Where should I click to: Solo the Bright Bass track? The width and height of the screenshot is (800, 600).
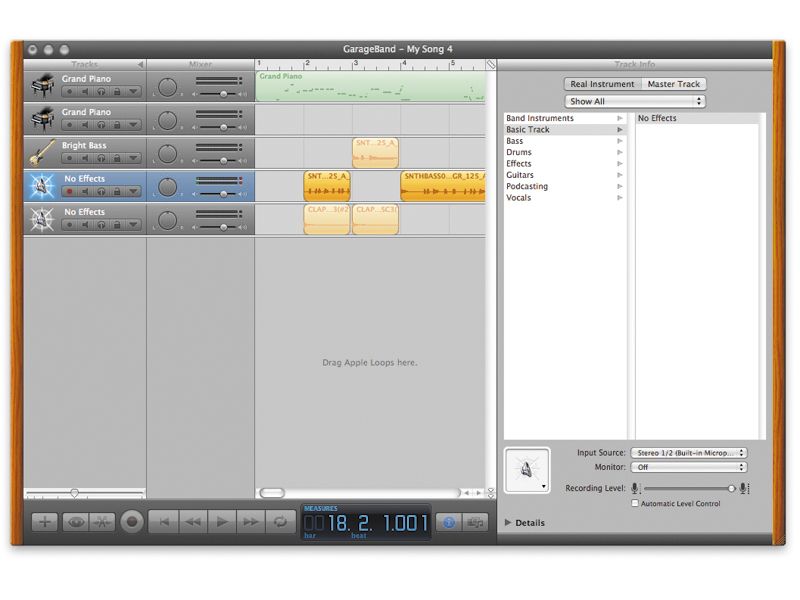[x=101, y=159]
